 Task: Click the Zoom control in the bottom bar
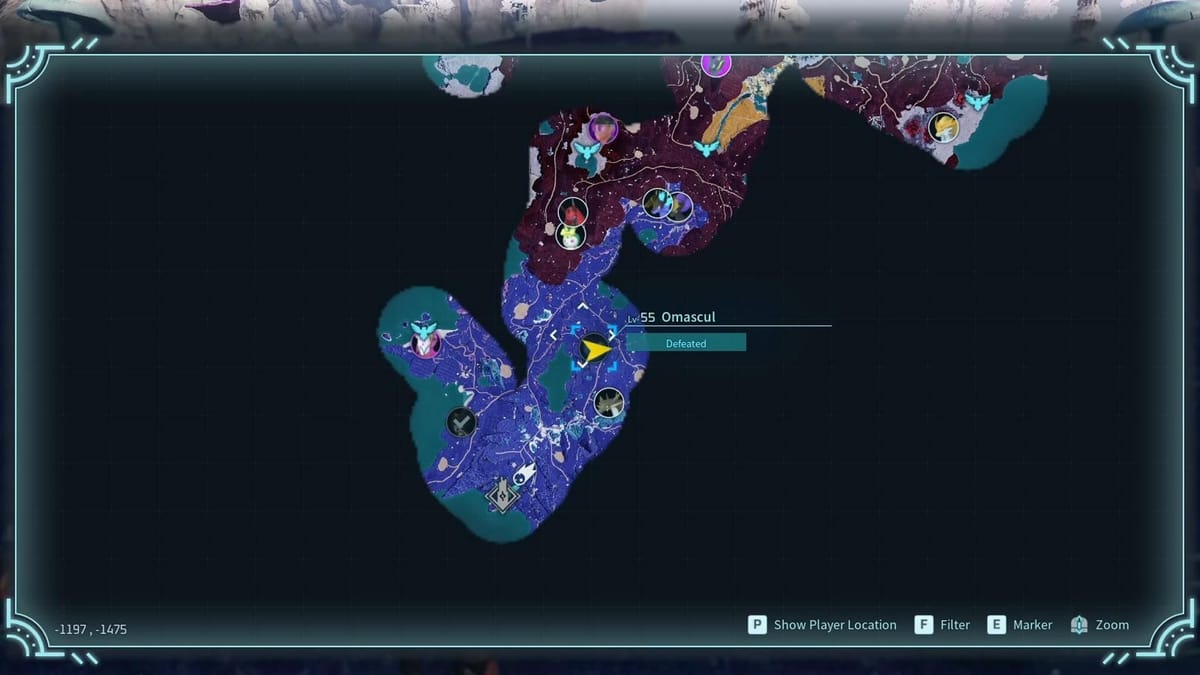(1100, 625)
